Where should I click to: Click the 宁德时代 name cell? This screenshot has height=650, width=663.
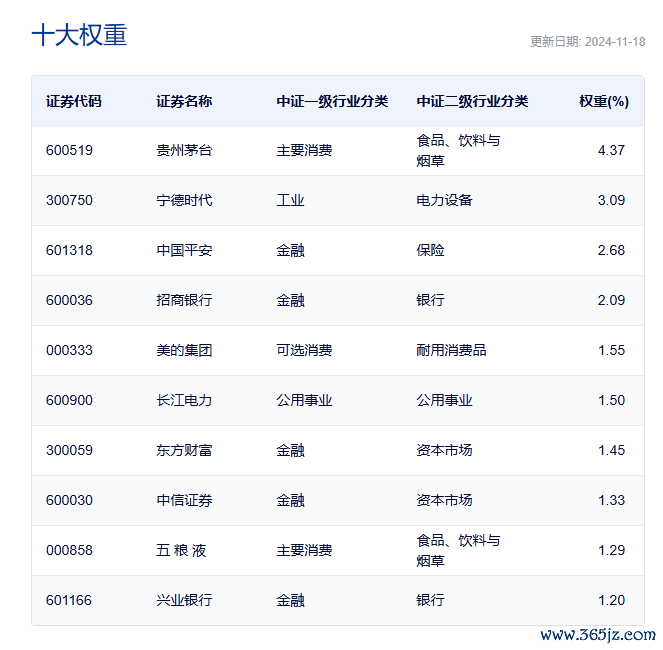pyautogui.click(x=184, y=200)
